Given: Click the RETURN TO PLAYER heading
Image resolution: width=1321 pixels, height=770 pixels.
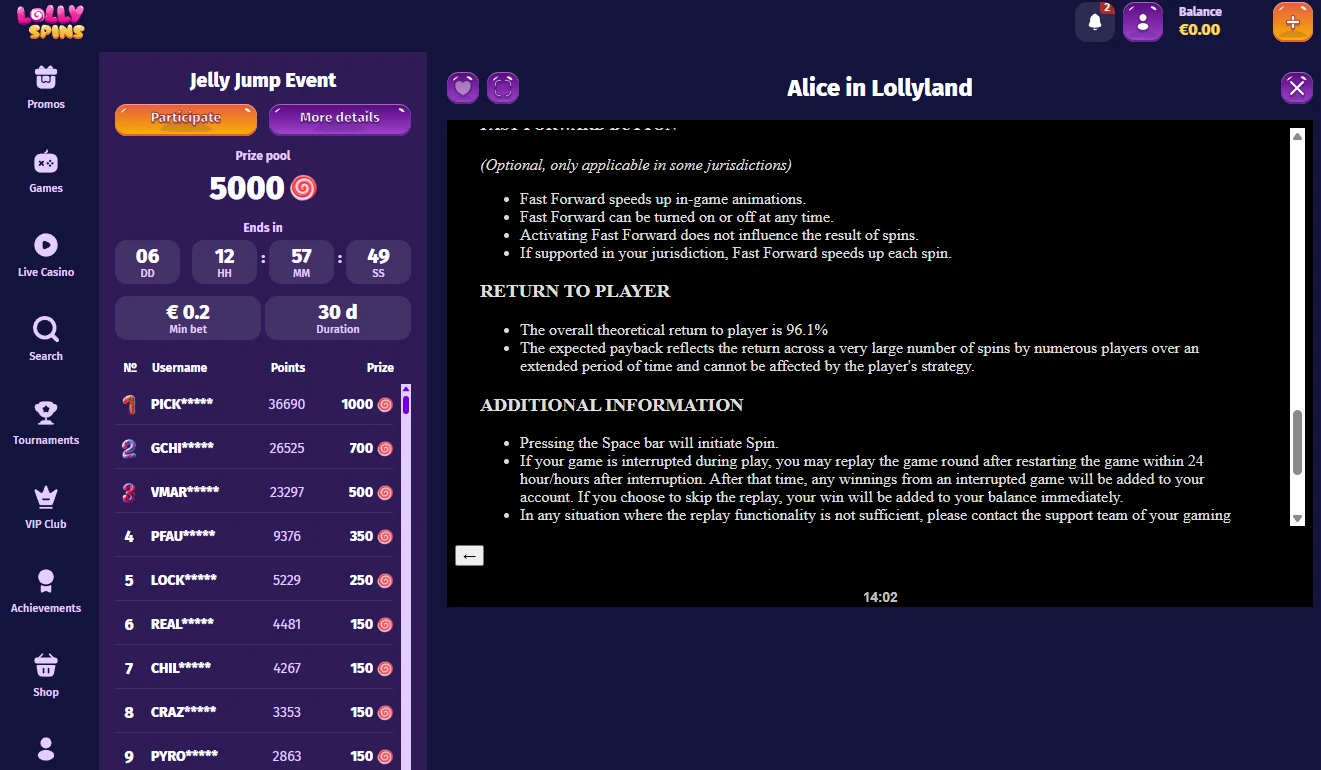Looking at the screenshot, I should (x=575, y=291).
